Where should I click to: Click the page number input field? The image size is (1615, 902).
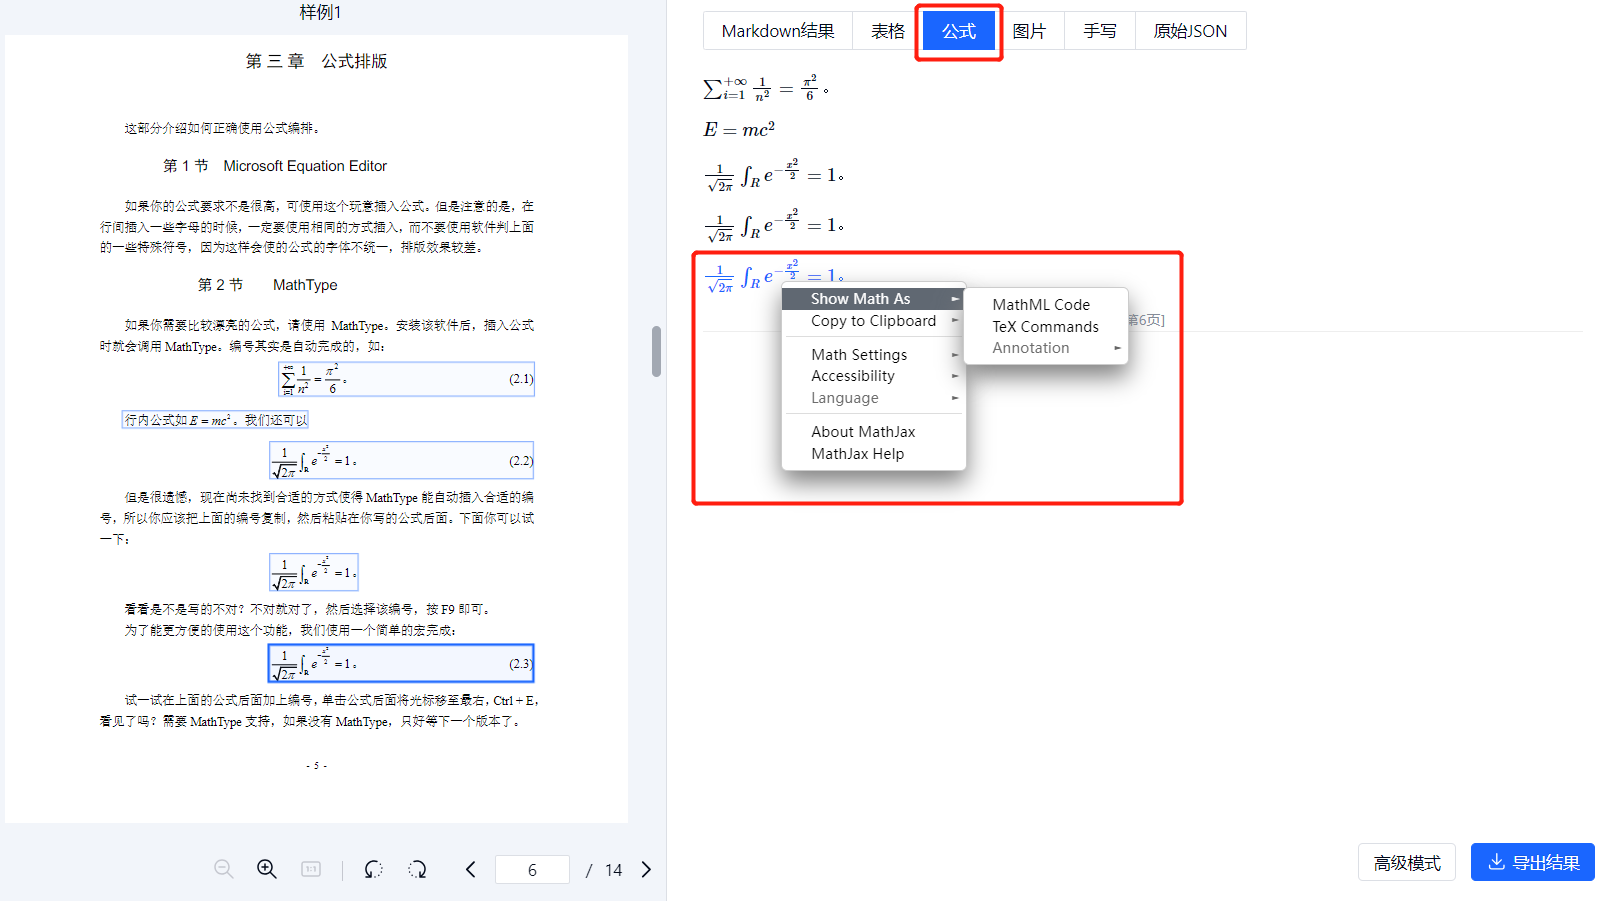click(532, 869)
